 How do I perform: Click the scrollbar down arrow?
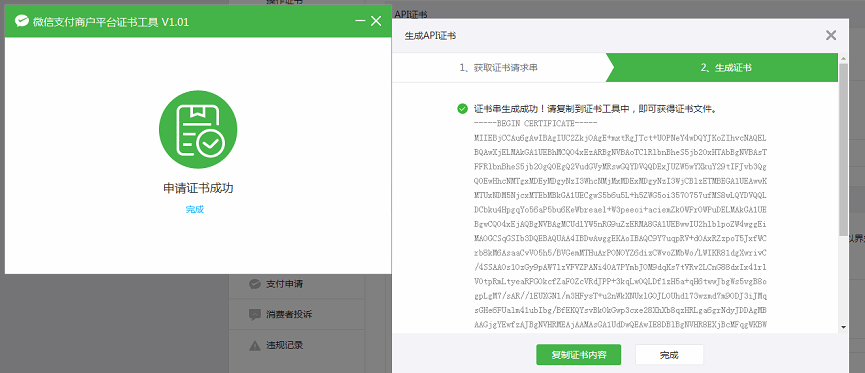click(x=843, y=327)
